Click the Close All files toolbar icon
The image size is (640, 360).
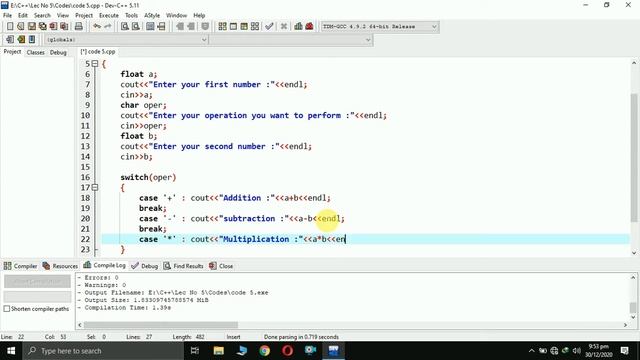click(64, 27)
